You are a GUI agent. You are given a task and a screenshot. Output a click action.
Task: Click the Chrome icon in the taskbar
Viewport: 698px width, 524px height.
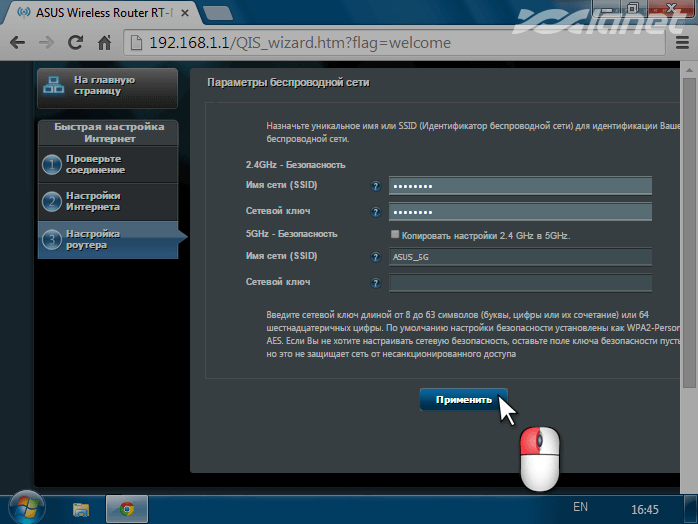(x=126, y=508)
